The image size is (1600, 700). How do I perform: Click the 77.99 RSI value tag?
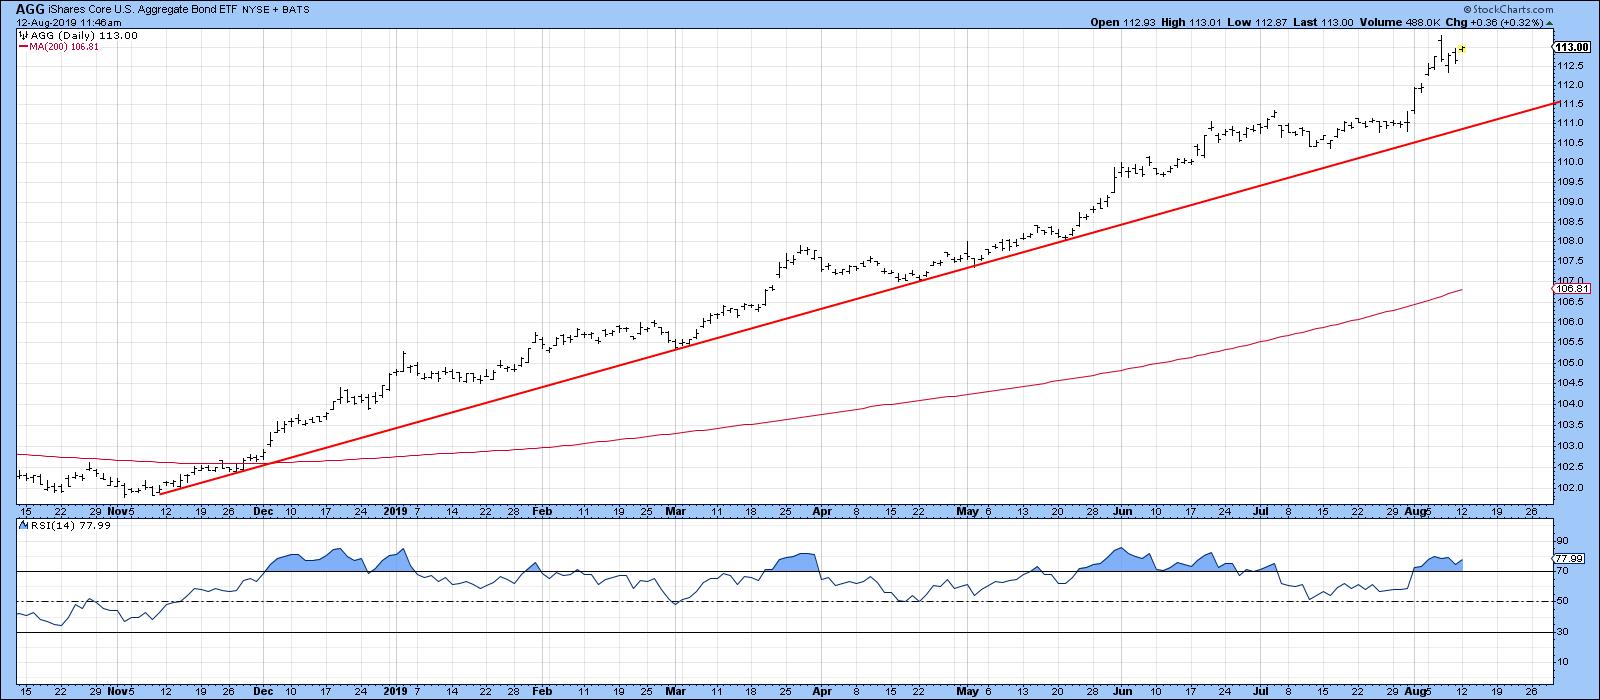(1570, 558)
